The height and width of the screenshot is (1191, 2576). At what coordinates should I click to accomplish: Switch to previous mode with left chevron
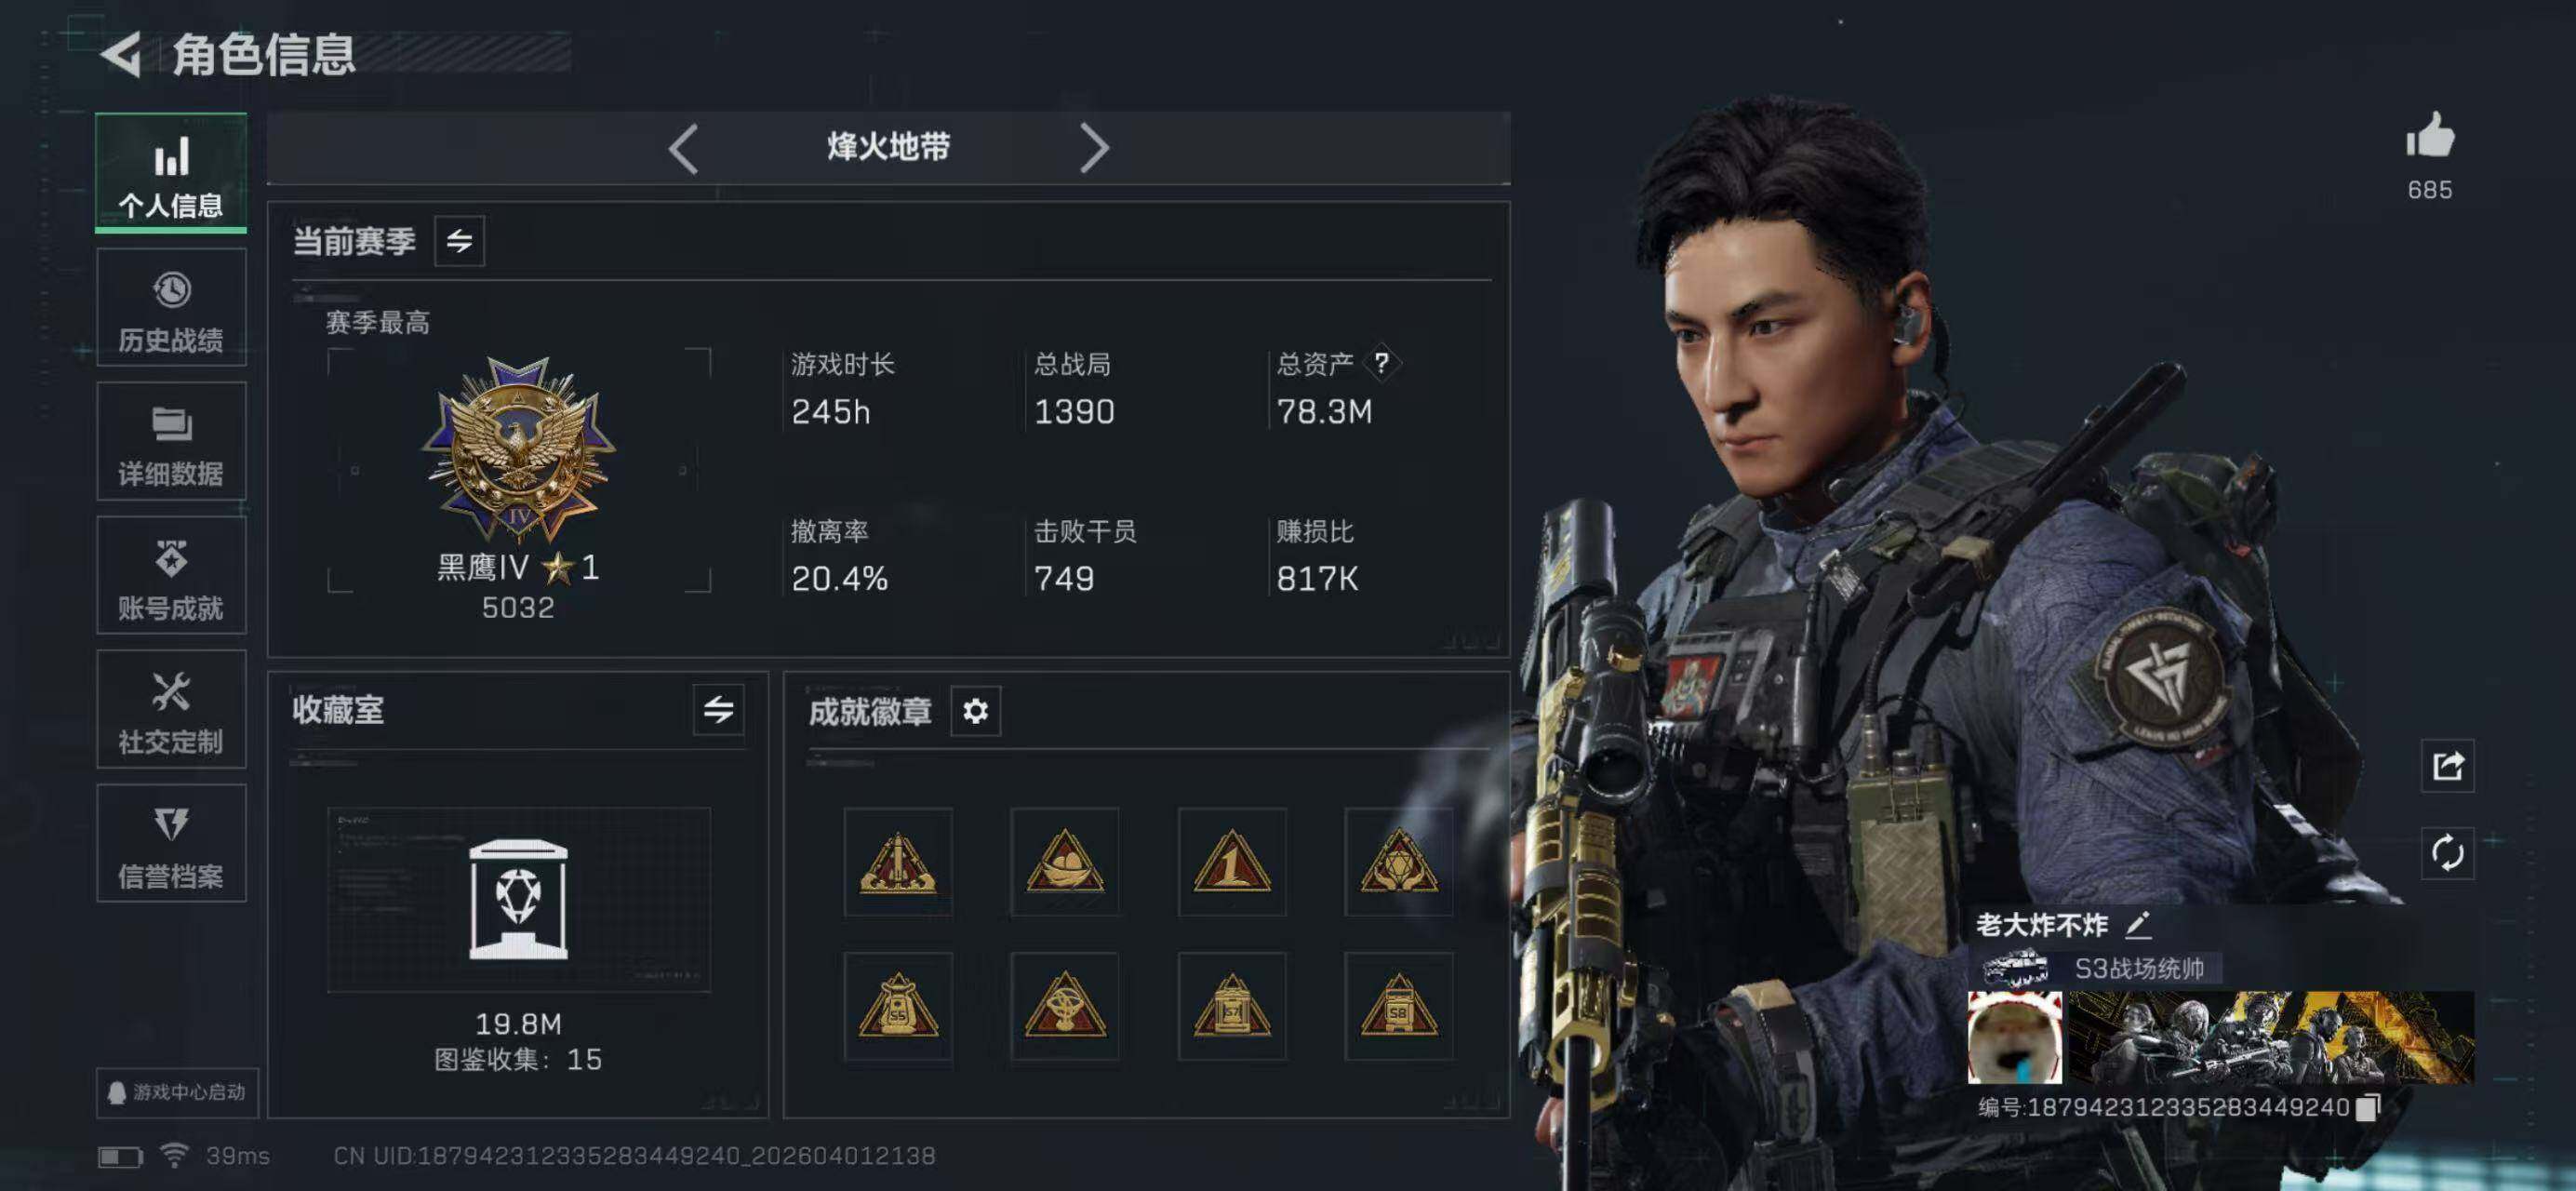coord(683,149)
